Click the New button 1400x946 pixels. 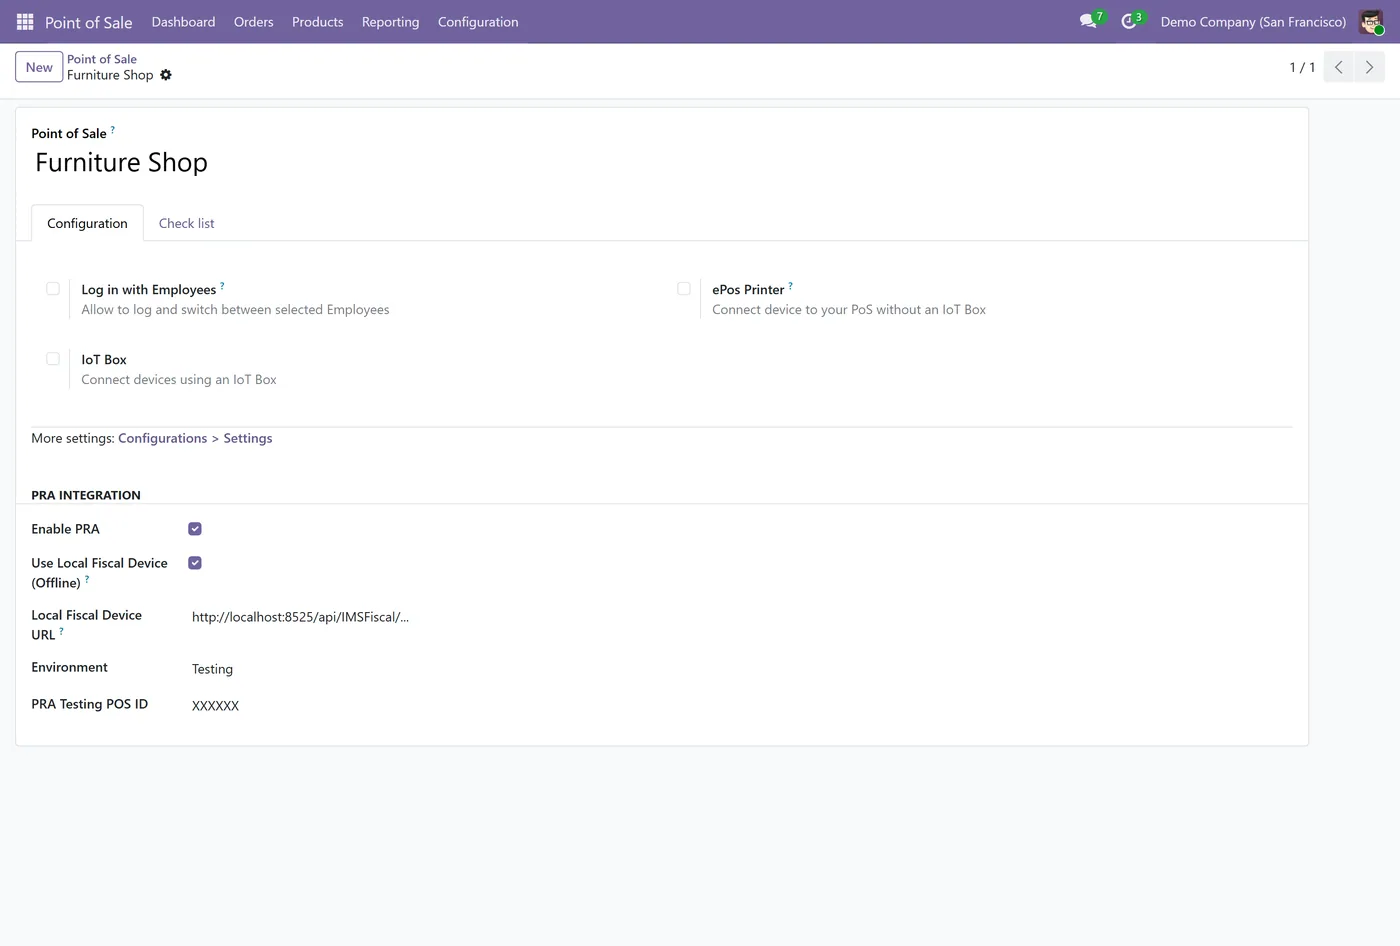[x=39, y=67]
